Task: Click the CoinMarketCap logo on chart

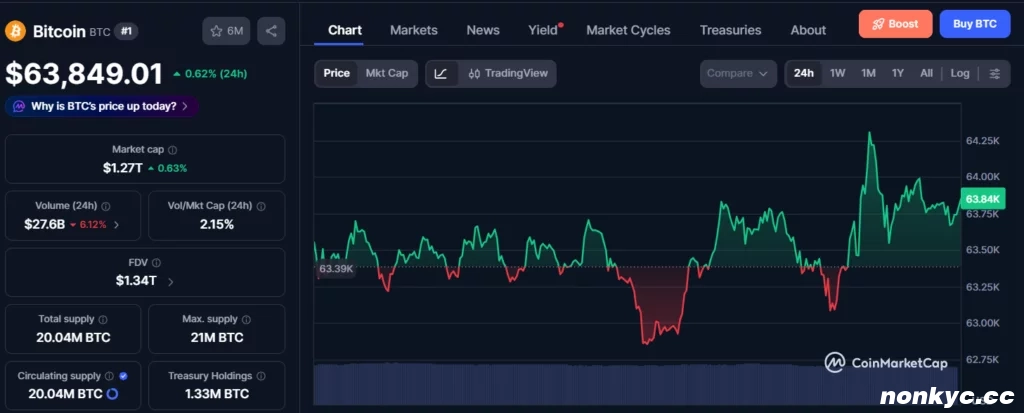Action: (886, 363)
